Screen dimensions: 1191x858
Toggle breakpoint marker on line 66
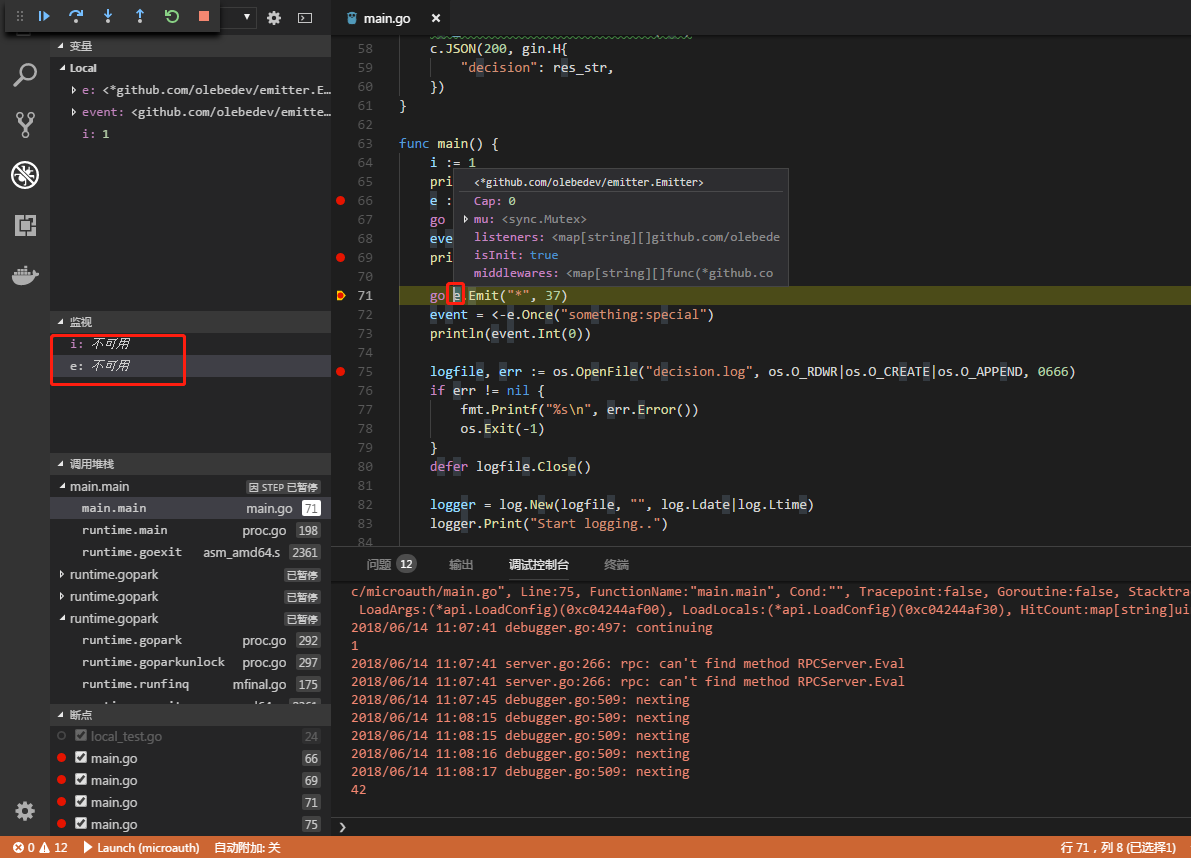tap(340, 200)
